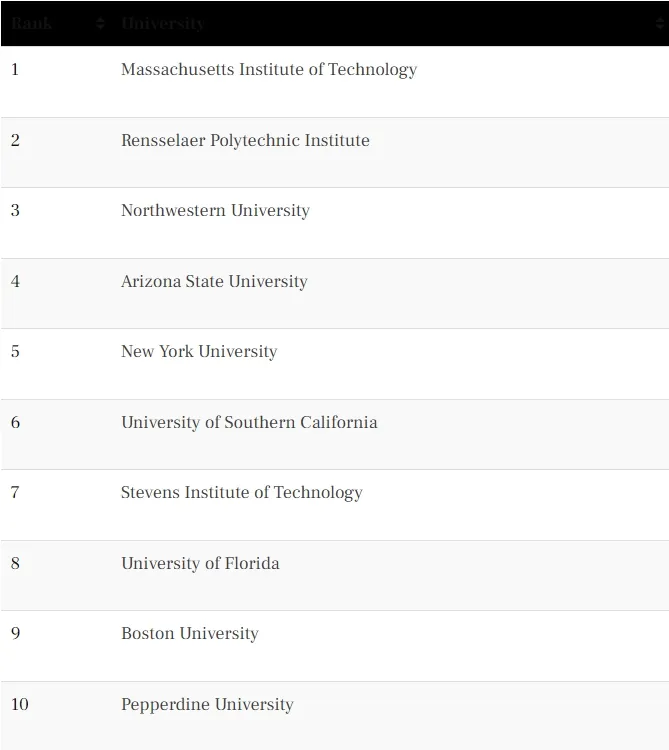This screenshot has height=750, width=669.
Task: Select Northwestern University text
Action: coord(215,211)
